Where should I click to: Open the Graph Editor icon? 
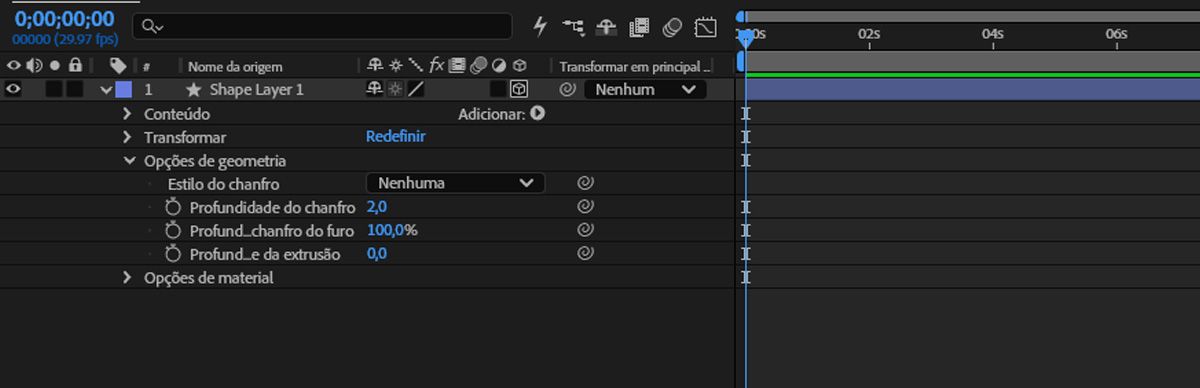click(x=706, y=27)
